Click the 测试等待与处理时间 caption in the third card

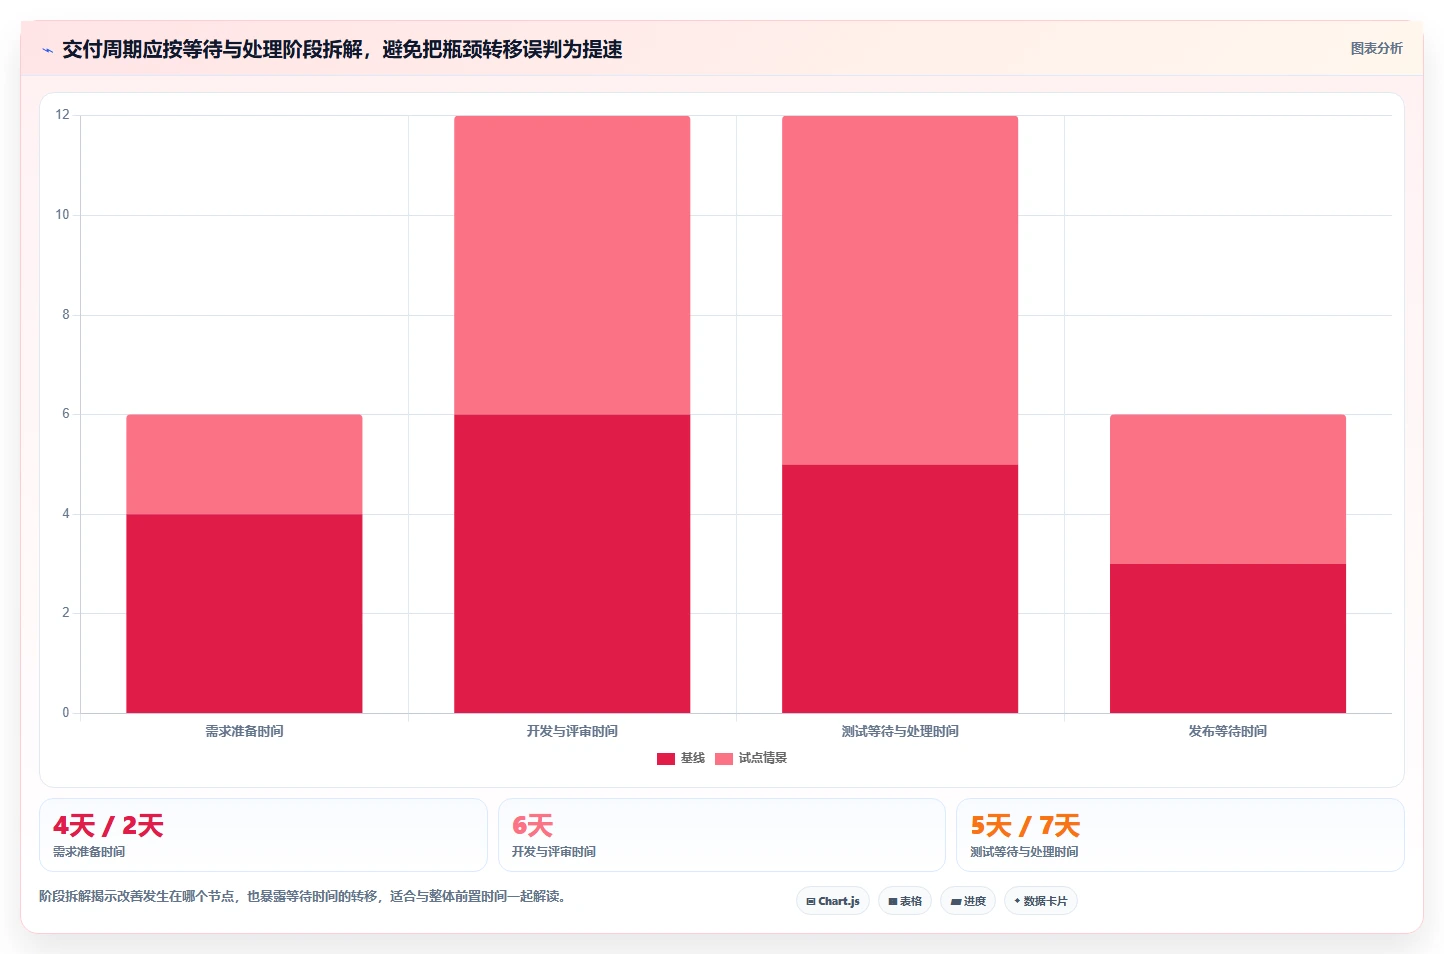[1024, 852]
